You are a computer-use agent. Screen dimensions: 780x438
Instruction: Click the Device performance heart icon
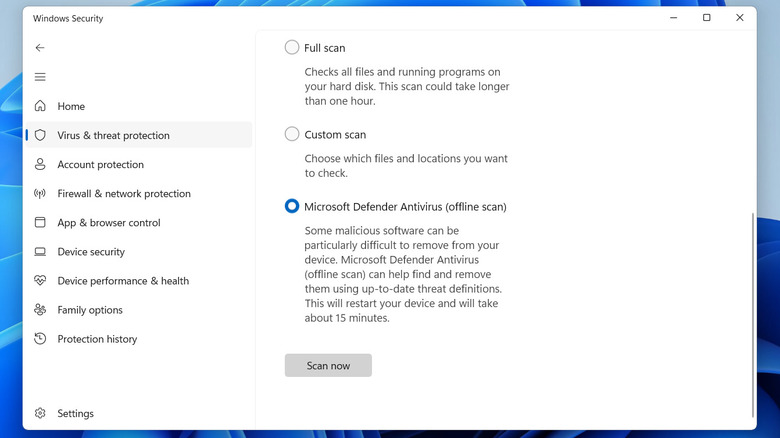pos(40,281)
